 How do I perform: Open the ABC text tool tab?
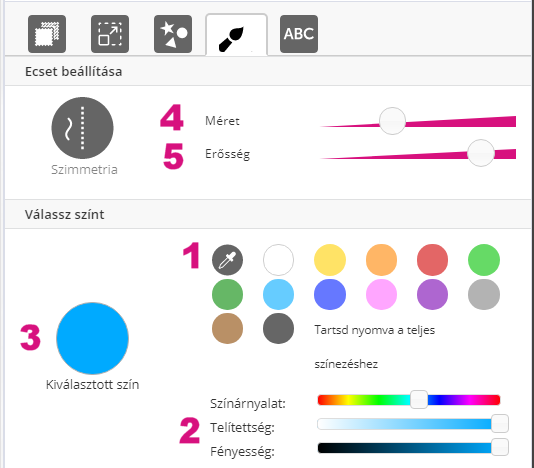[x=299, y=34]
